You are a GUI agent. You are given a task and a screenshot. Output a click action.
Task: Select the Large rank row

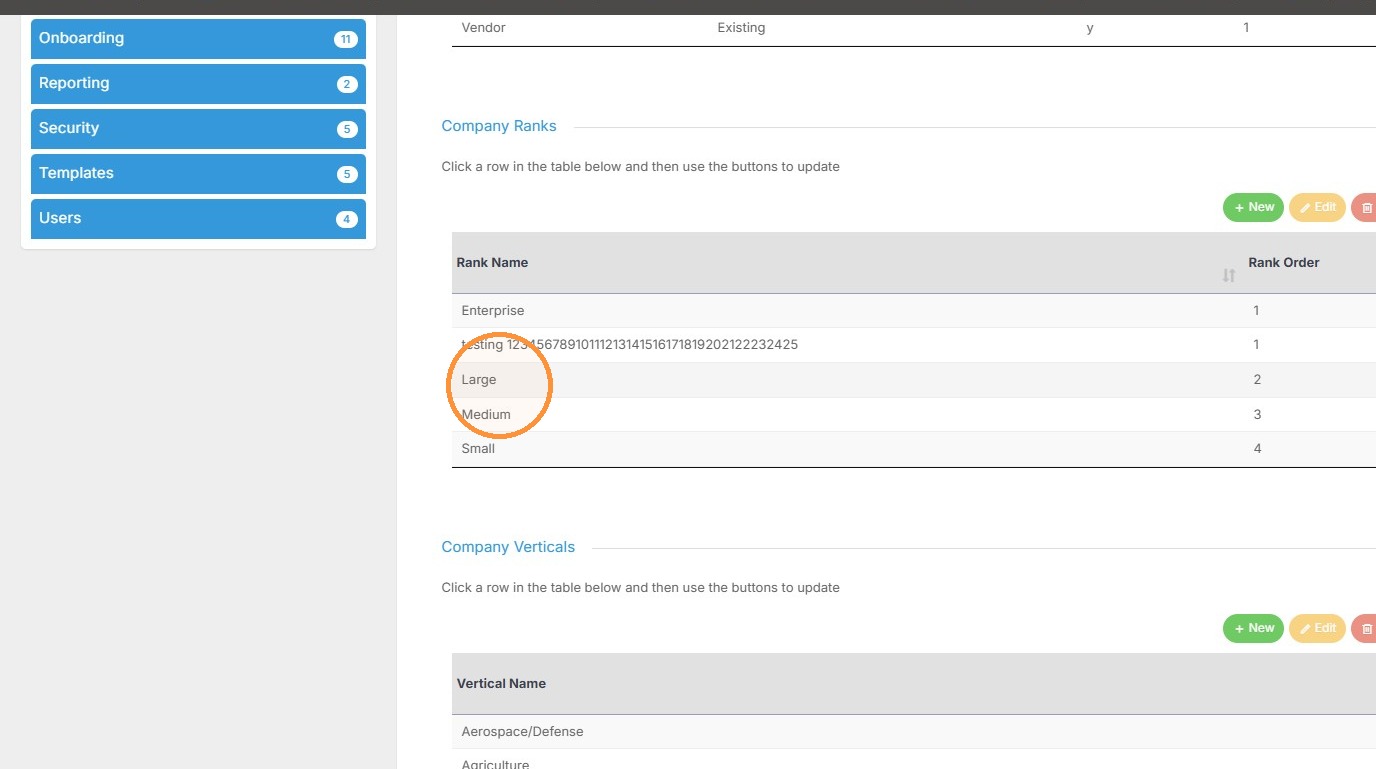click(x=914, y=380)
